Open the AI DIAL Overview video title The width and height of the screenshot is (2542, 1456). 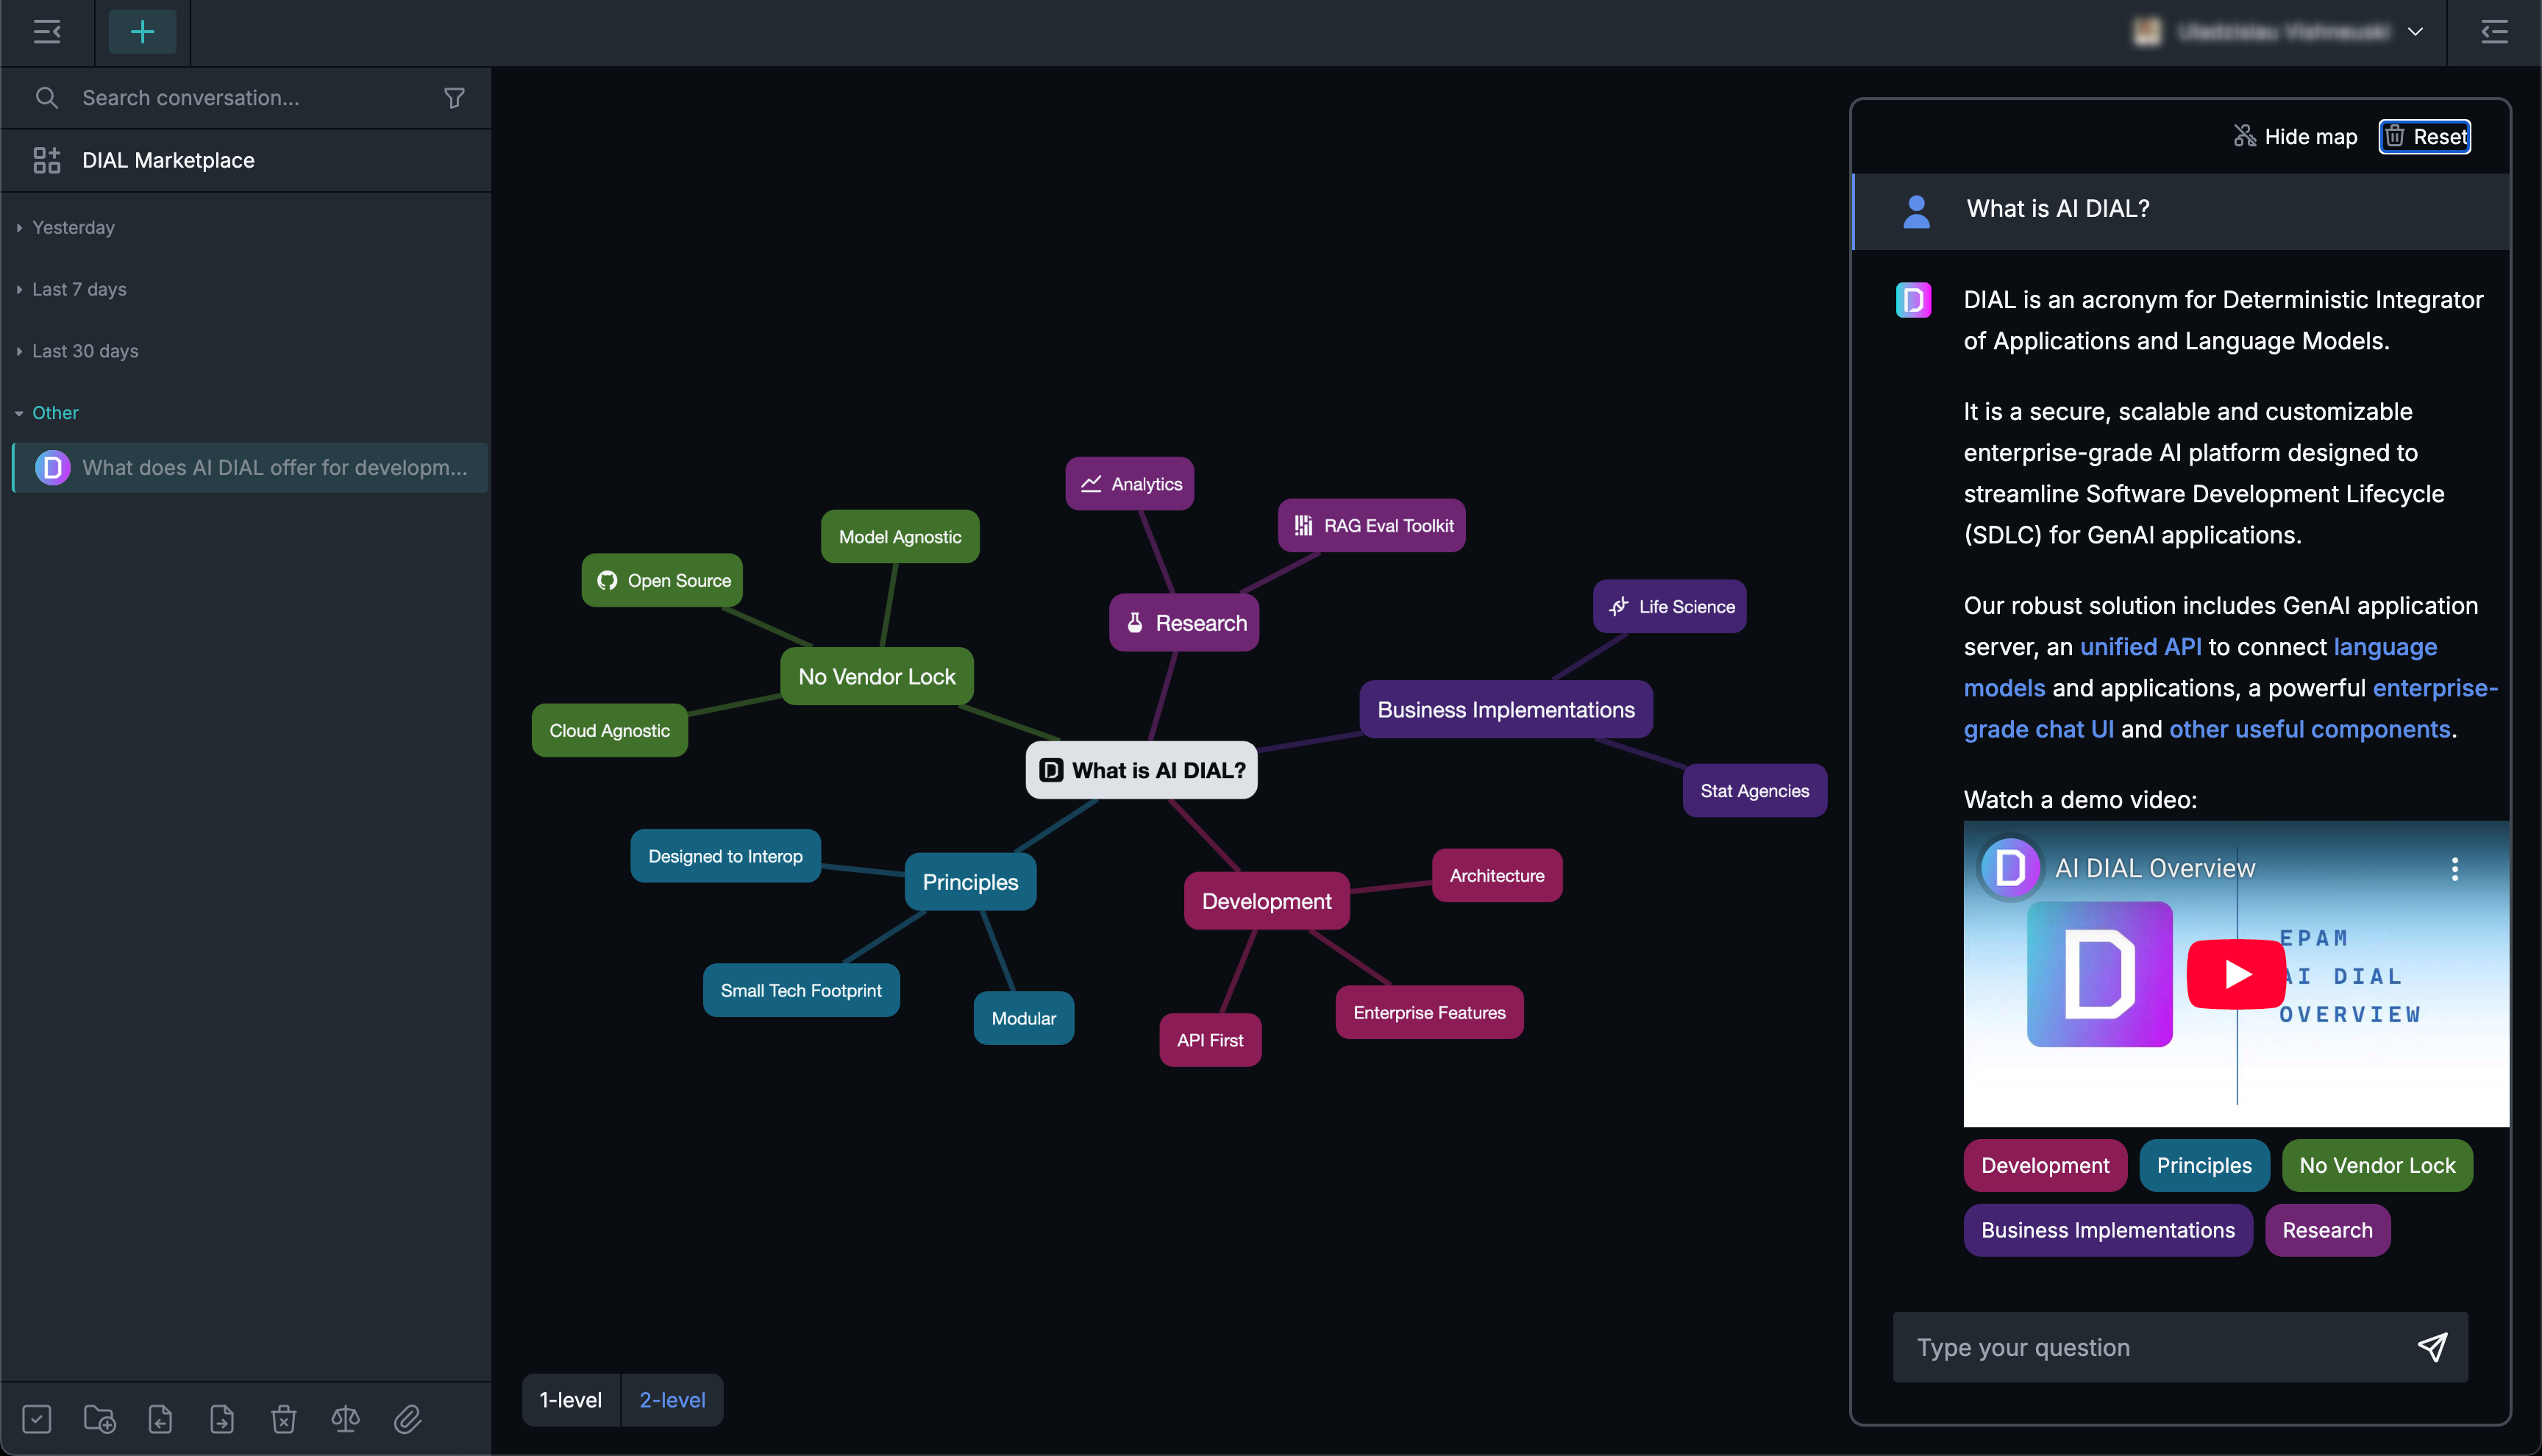pyautogui.click(x=2155, y=868)
